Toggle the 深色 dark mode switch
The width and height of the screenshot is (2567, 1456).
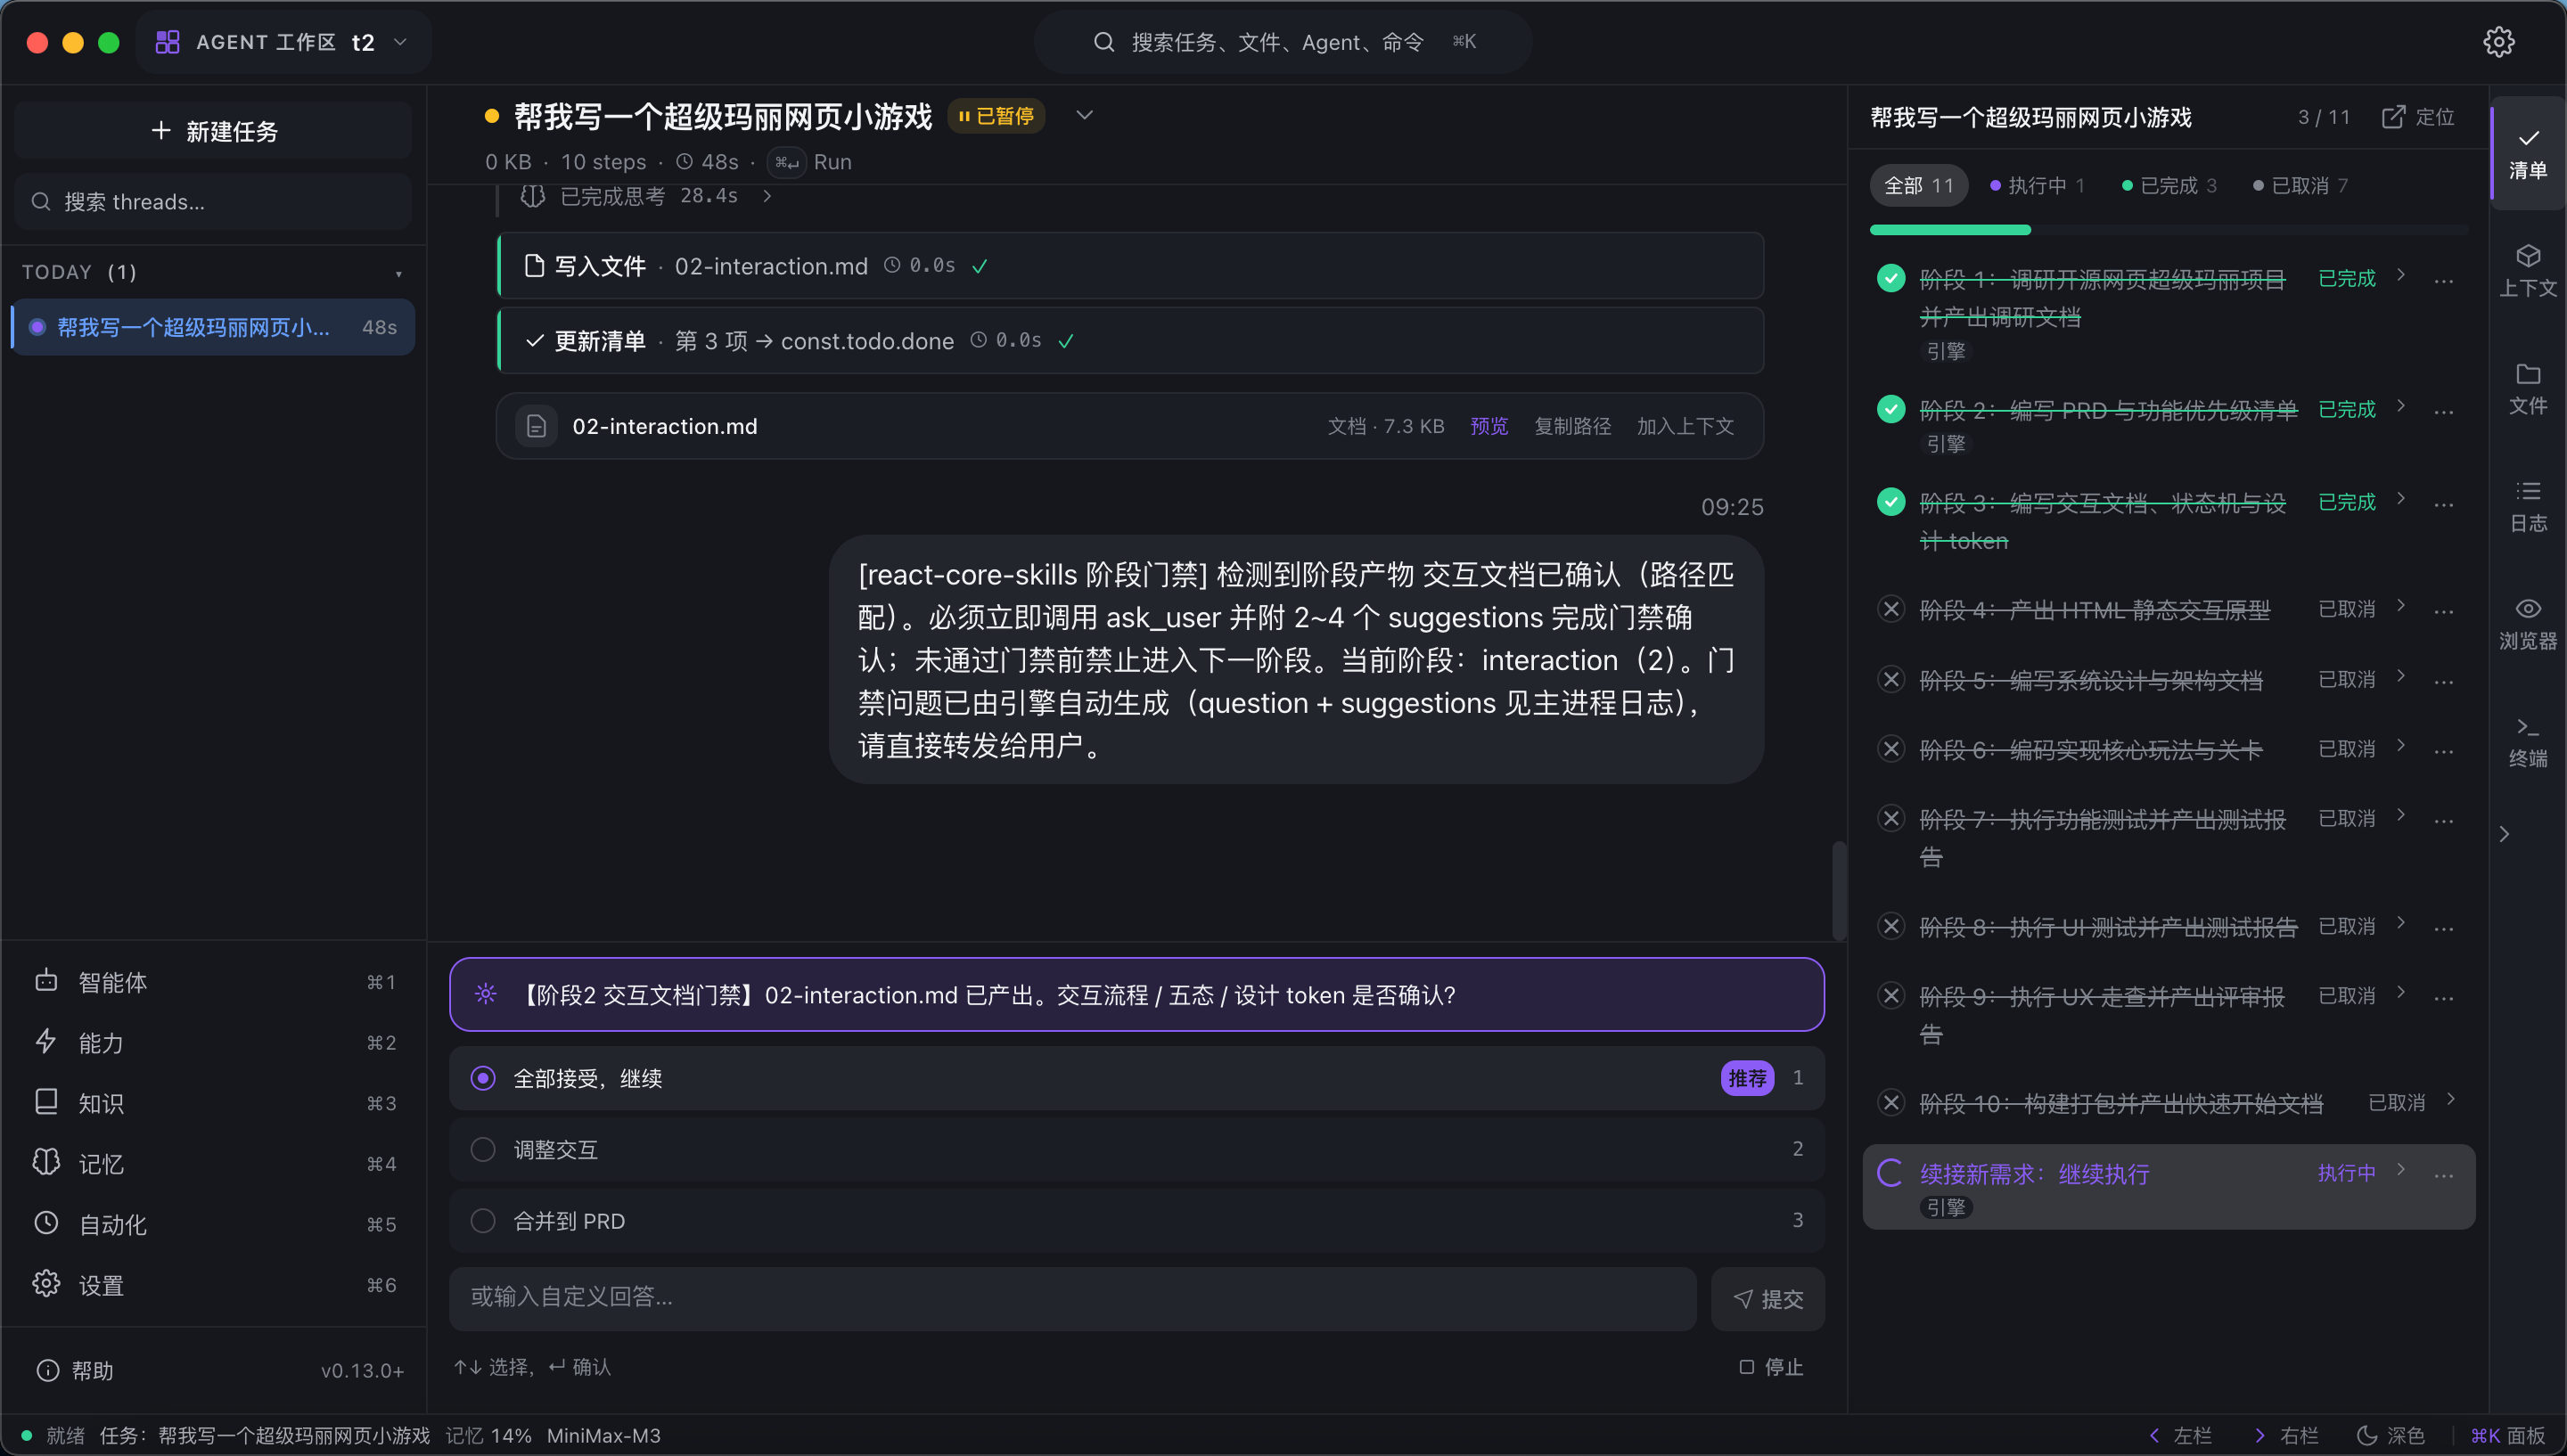(2391, 1435)
